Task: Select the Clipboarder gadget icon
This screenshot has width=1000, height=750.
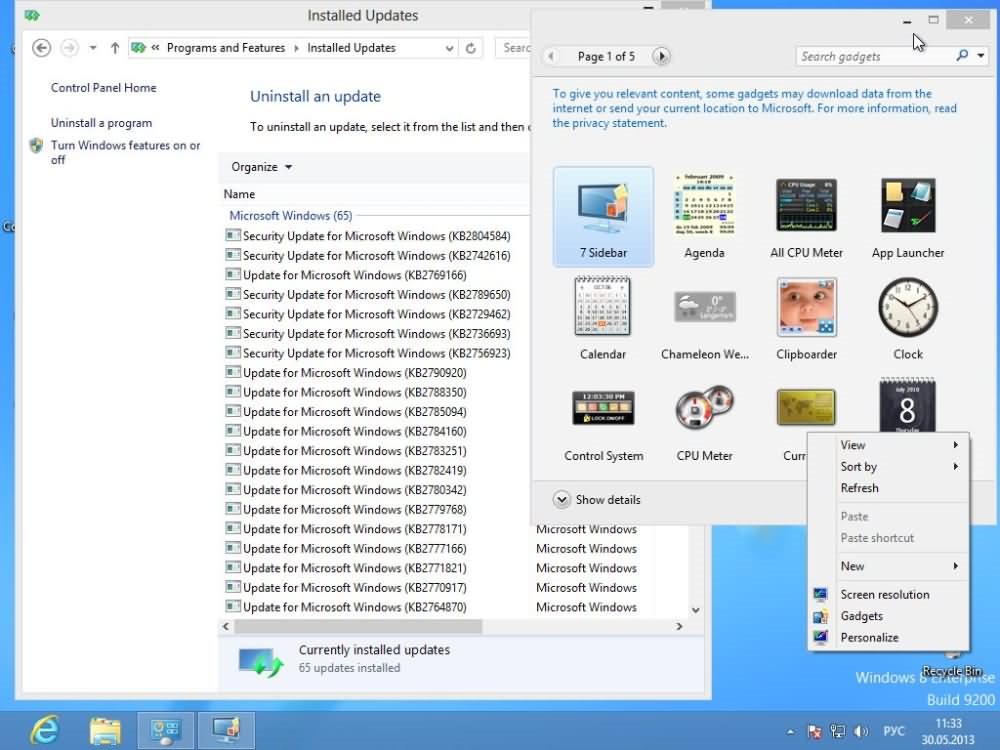Action: click(806, 307)
